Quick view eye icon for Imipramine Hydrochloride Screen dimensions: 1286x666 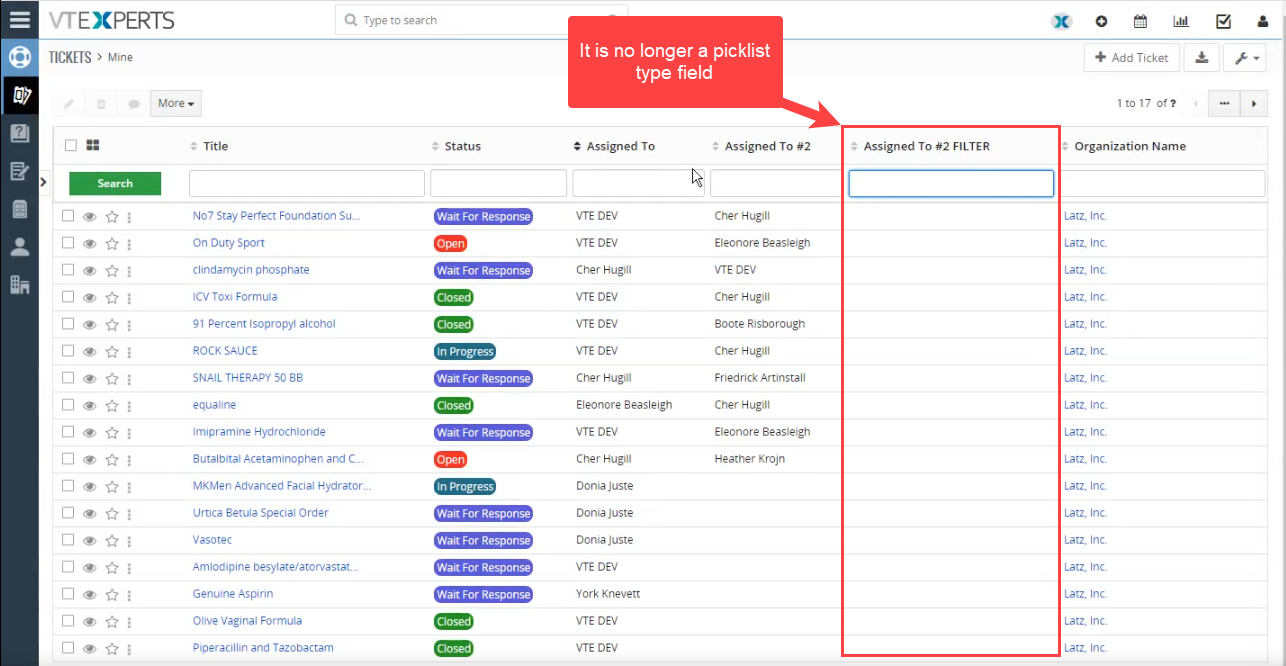click(90, 432)
